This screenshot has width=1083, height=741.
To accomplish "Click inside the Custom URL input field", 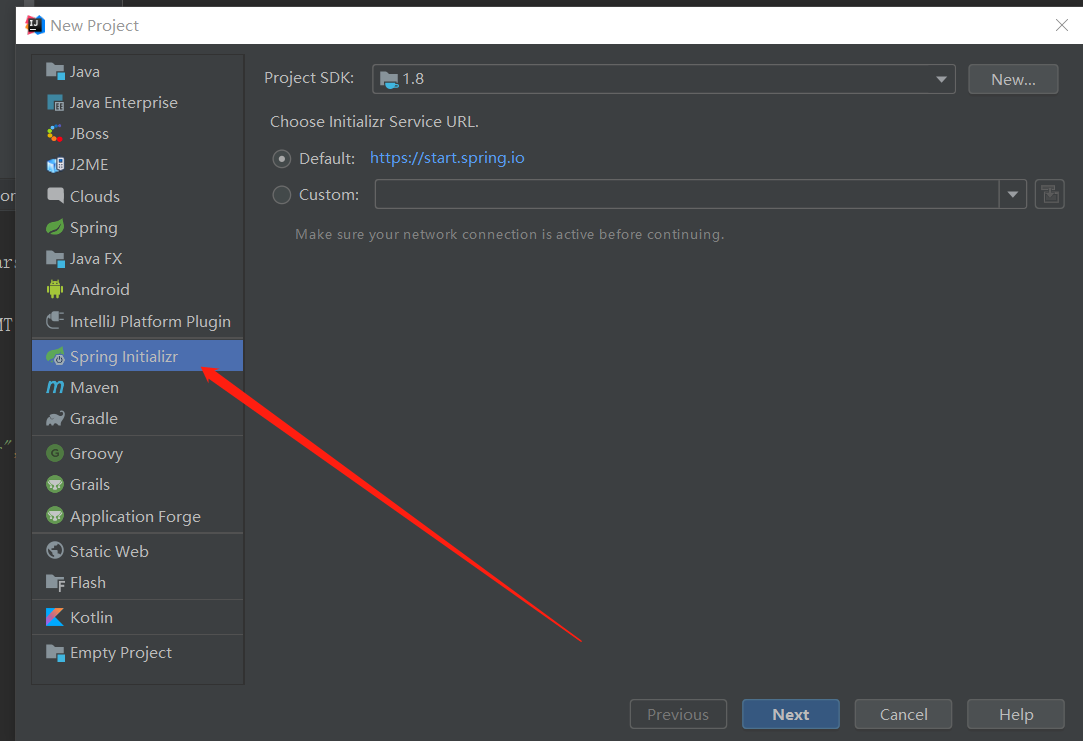I will click(687, 194).
